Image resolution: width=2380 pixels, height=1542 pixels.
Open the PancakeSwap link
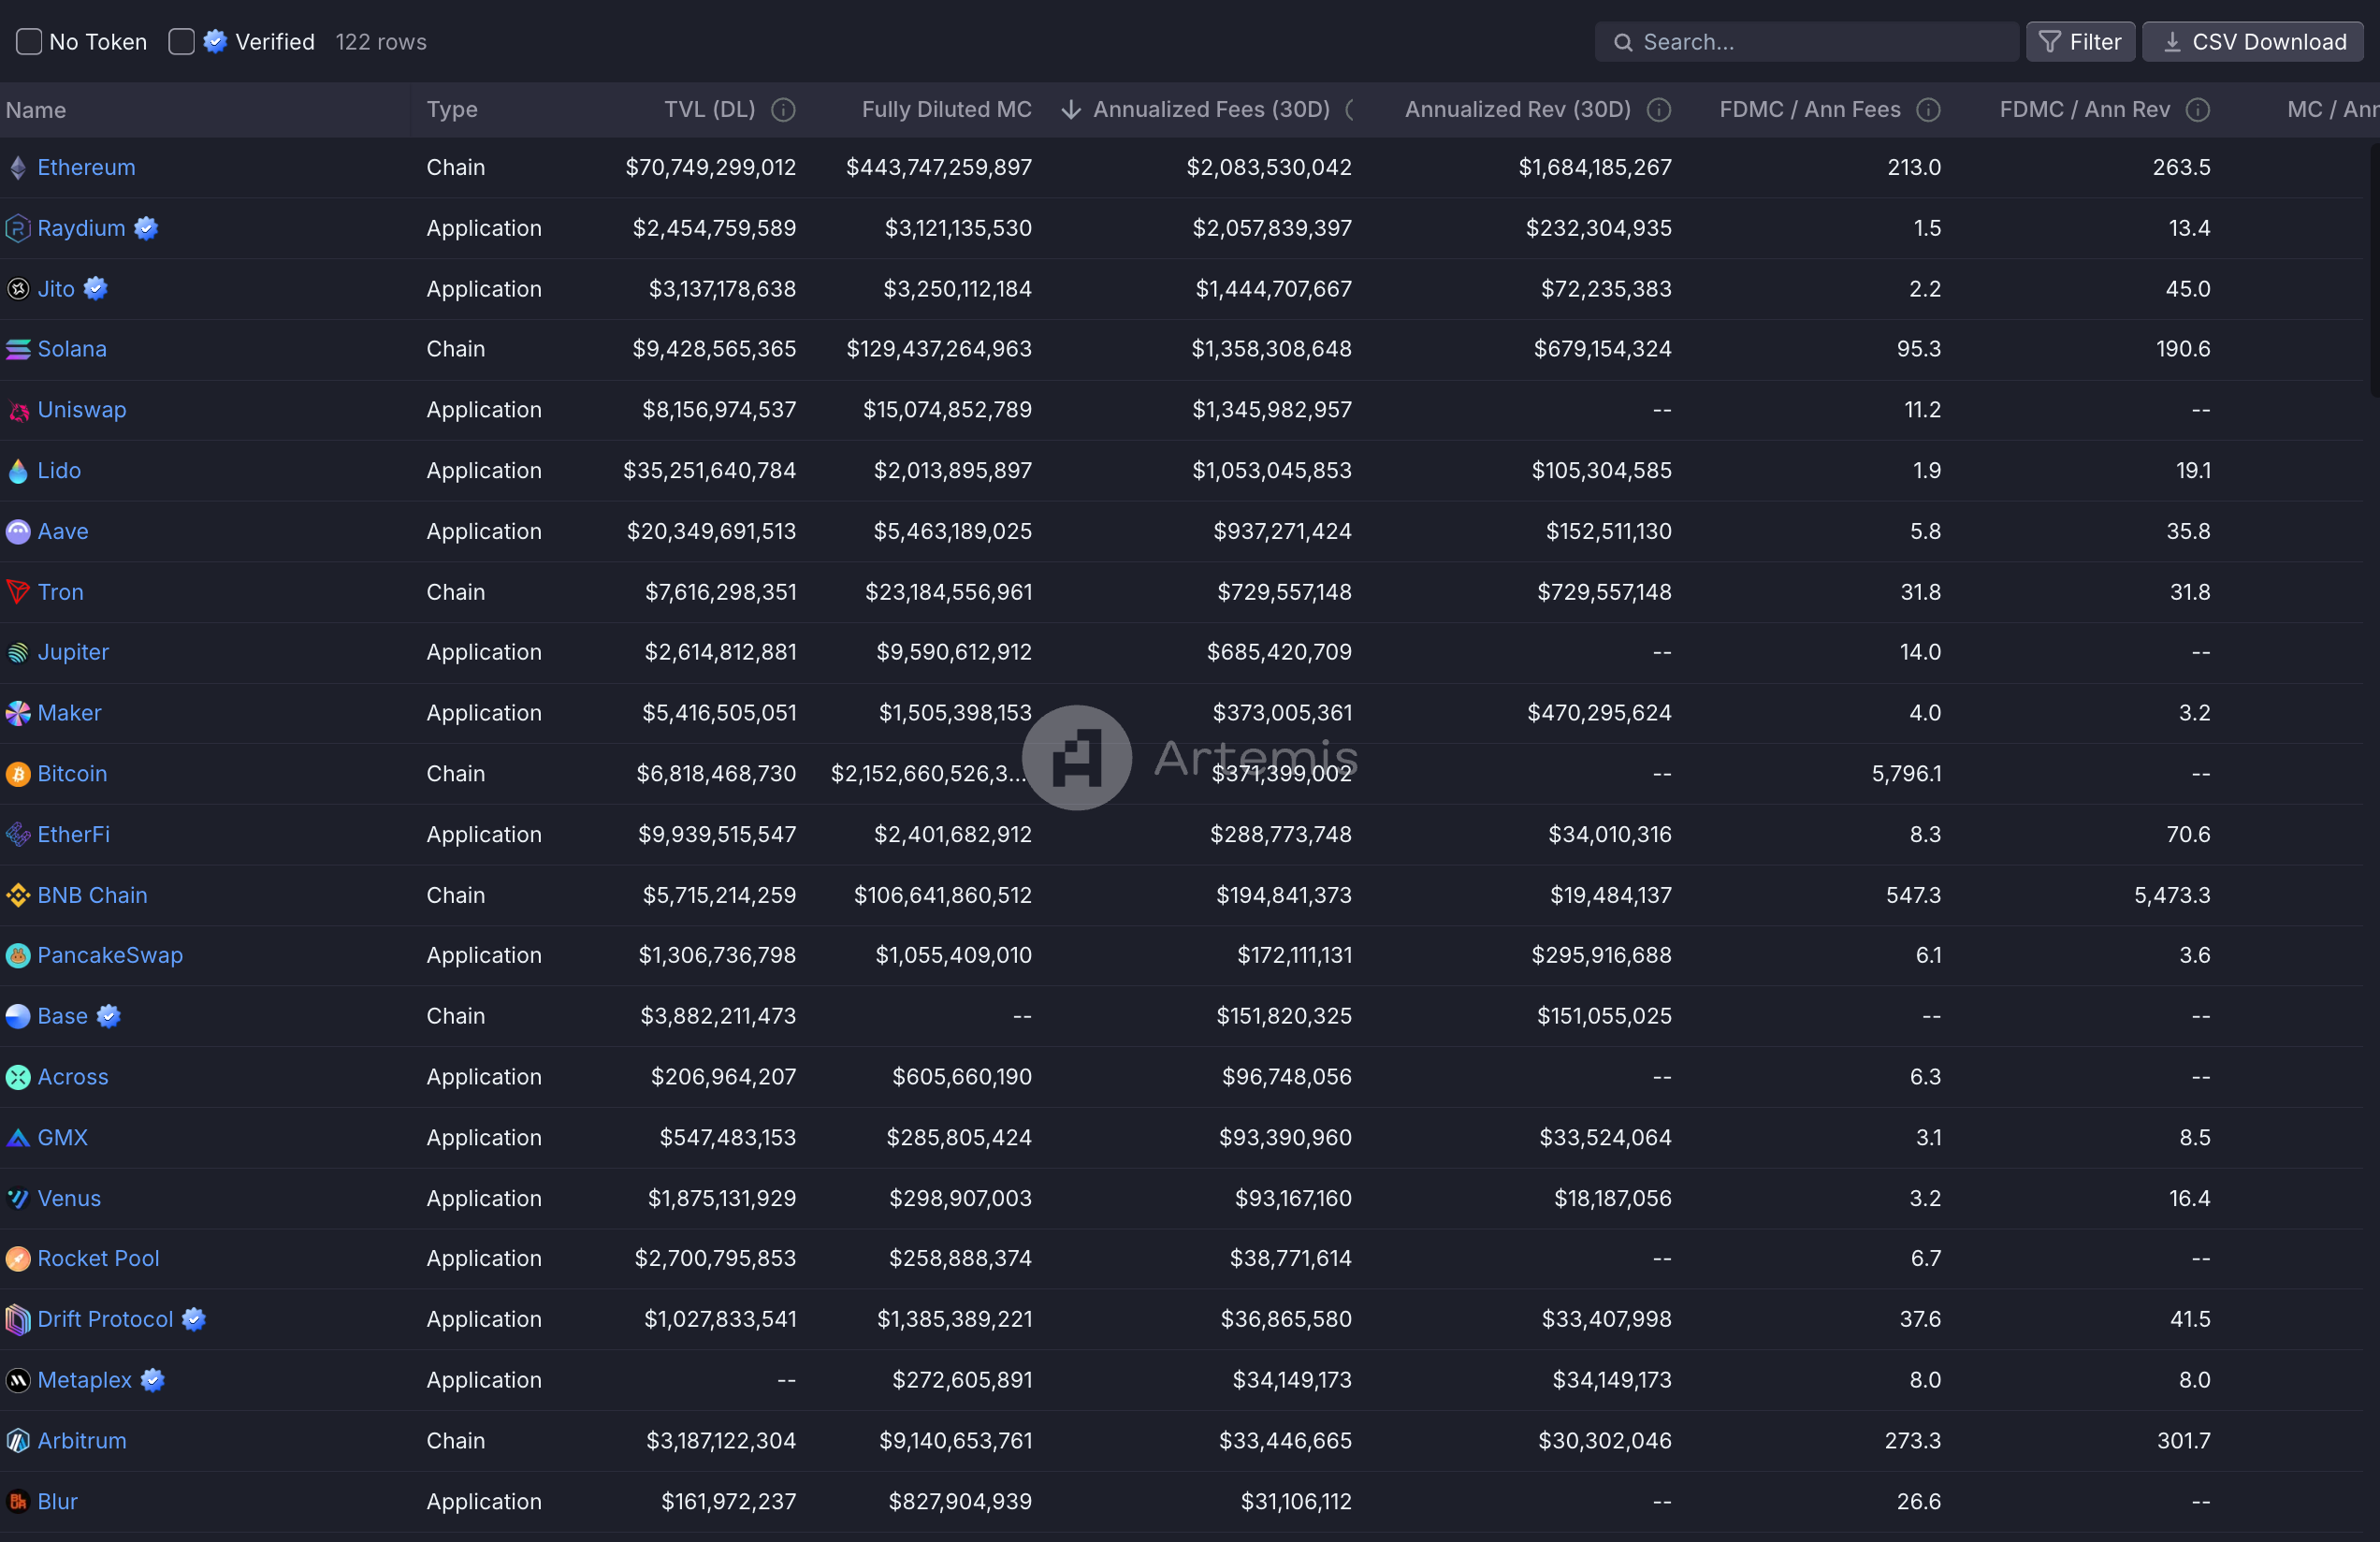(x=110, y=956)
